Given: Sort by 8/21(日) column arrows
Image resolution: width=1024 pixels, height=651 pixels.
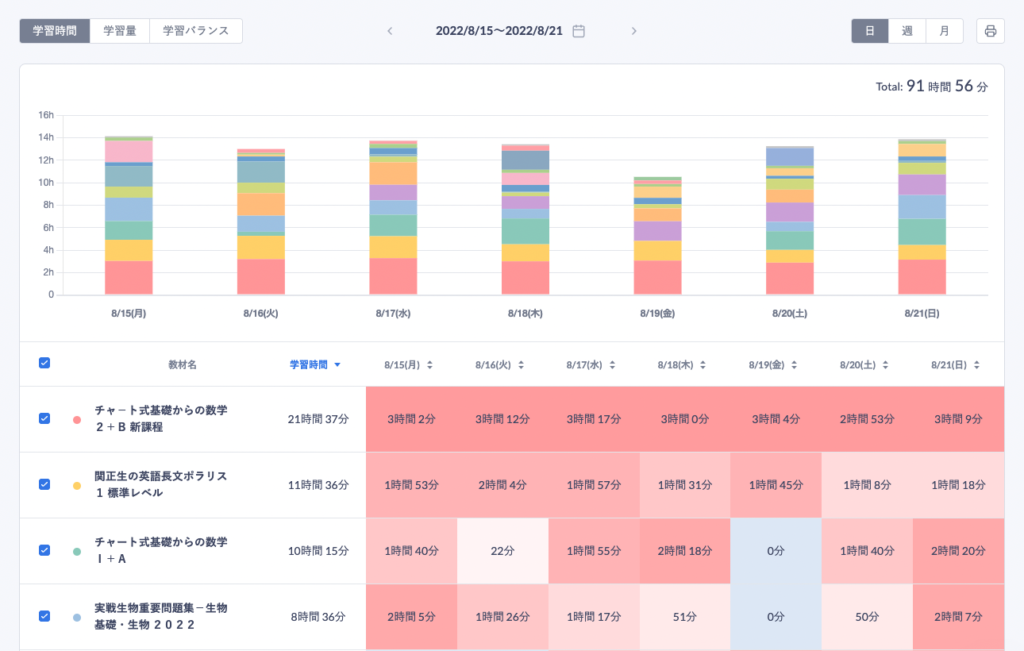Looking at the screenshot, I should 976,365.
